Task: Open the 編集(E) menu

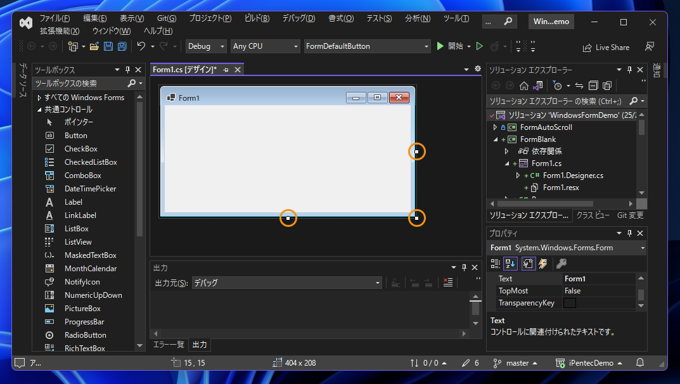Action: click(x=95, y=18)
